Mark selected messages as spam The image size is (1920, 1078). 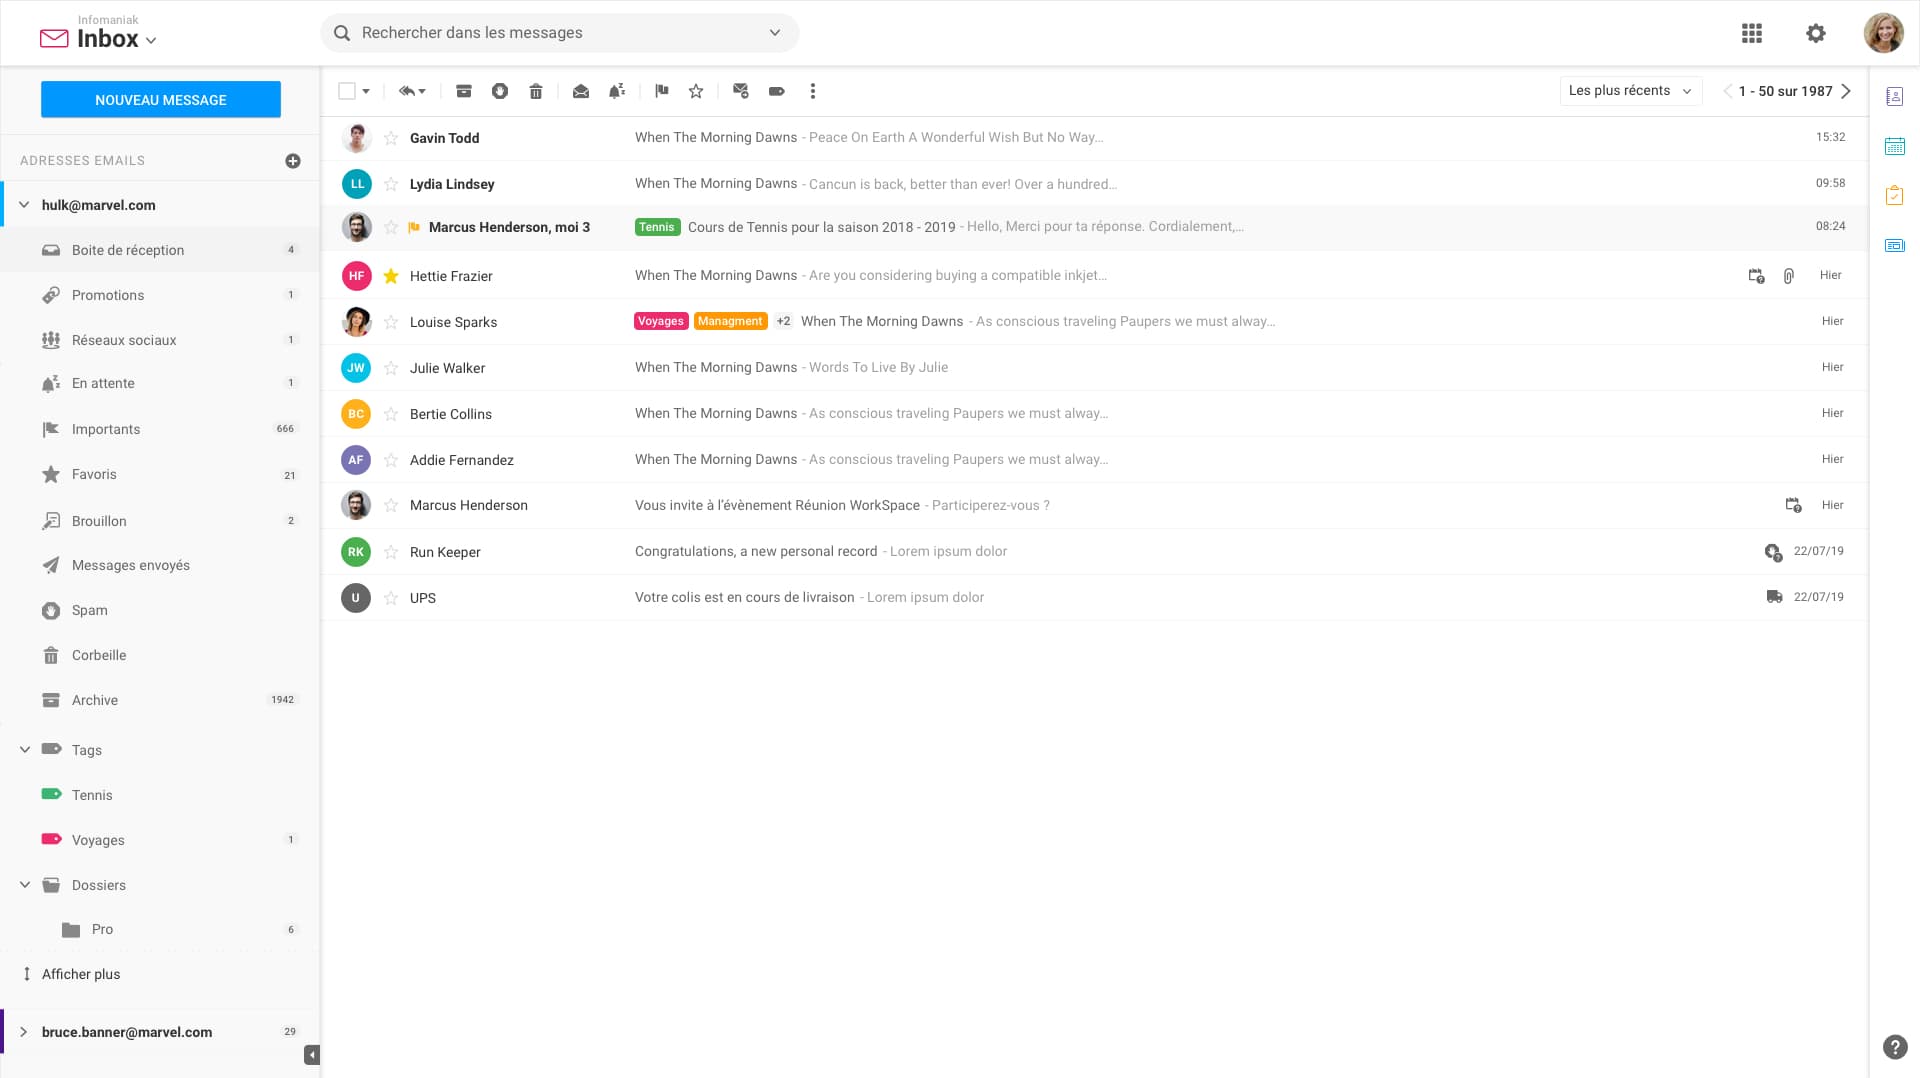click(x=500, y=91)
